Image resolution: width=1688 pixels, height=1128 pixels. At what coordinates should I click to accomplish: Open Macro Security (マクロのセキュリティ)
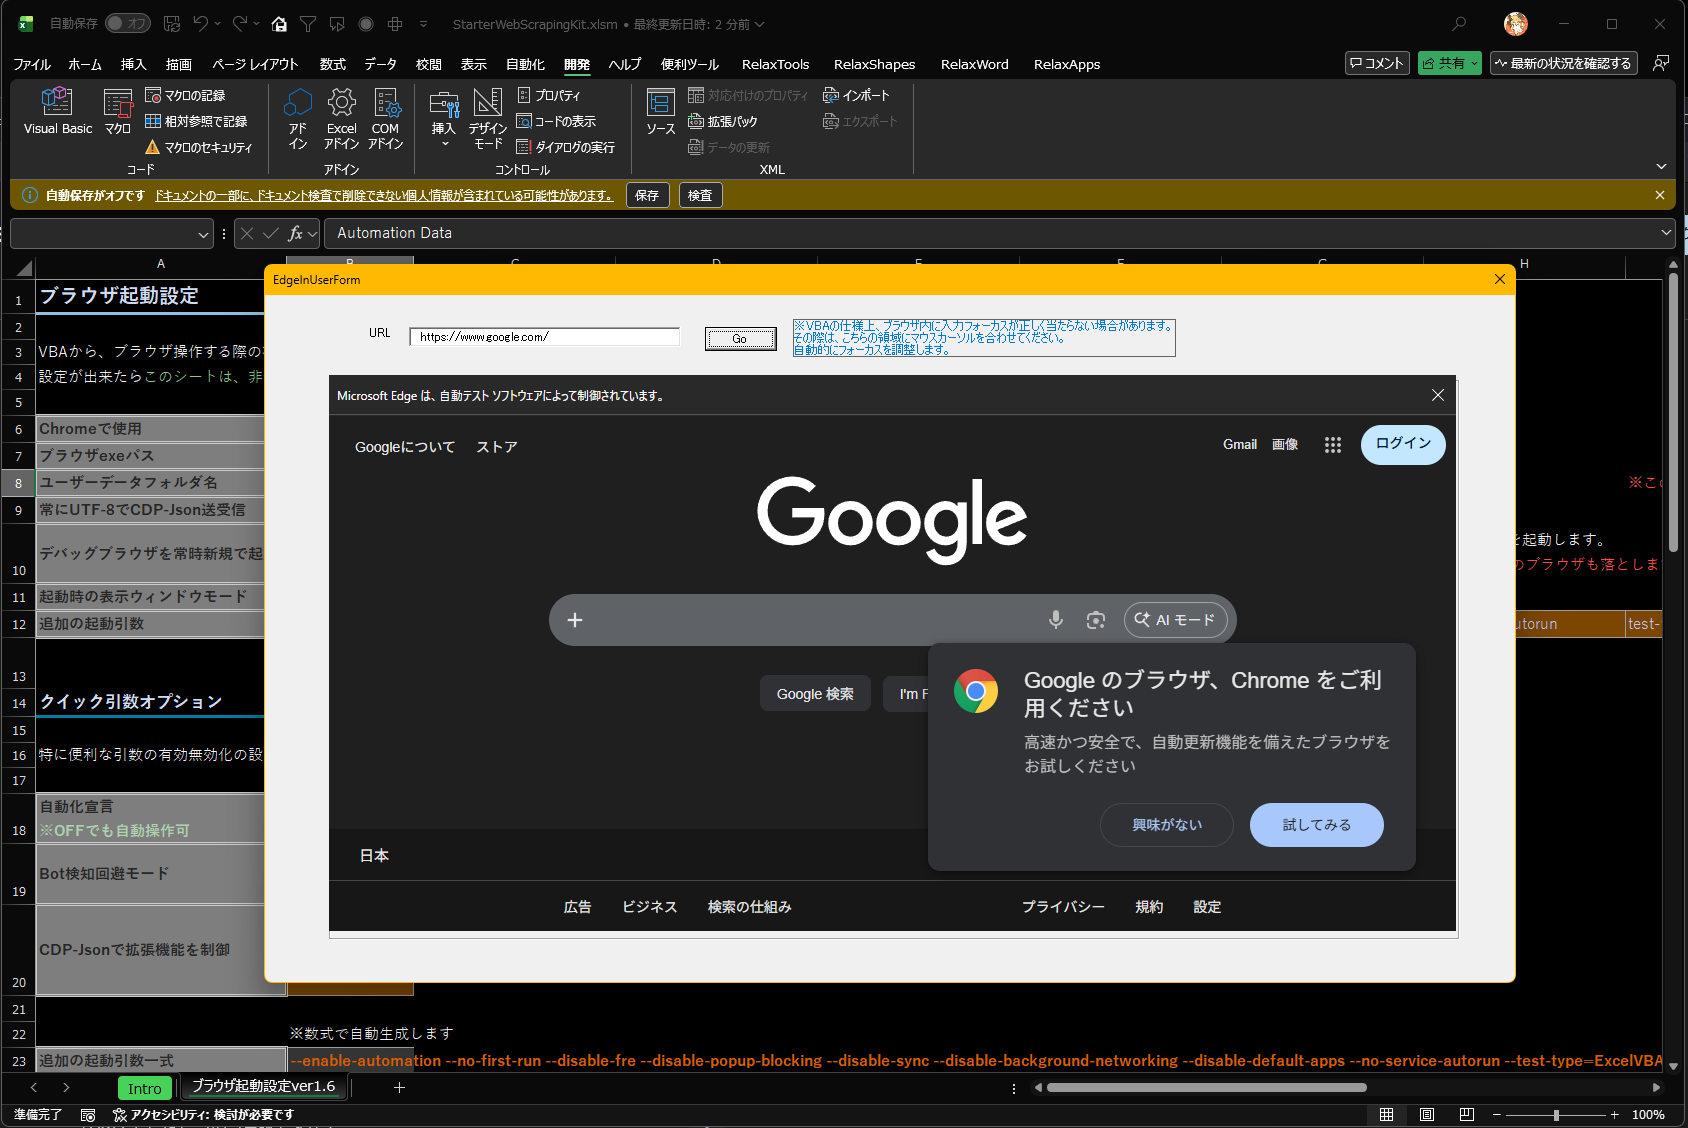click(x=199, y=147)
